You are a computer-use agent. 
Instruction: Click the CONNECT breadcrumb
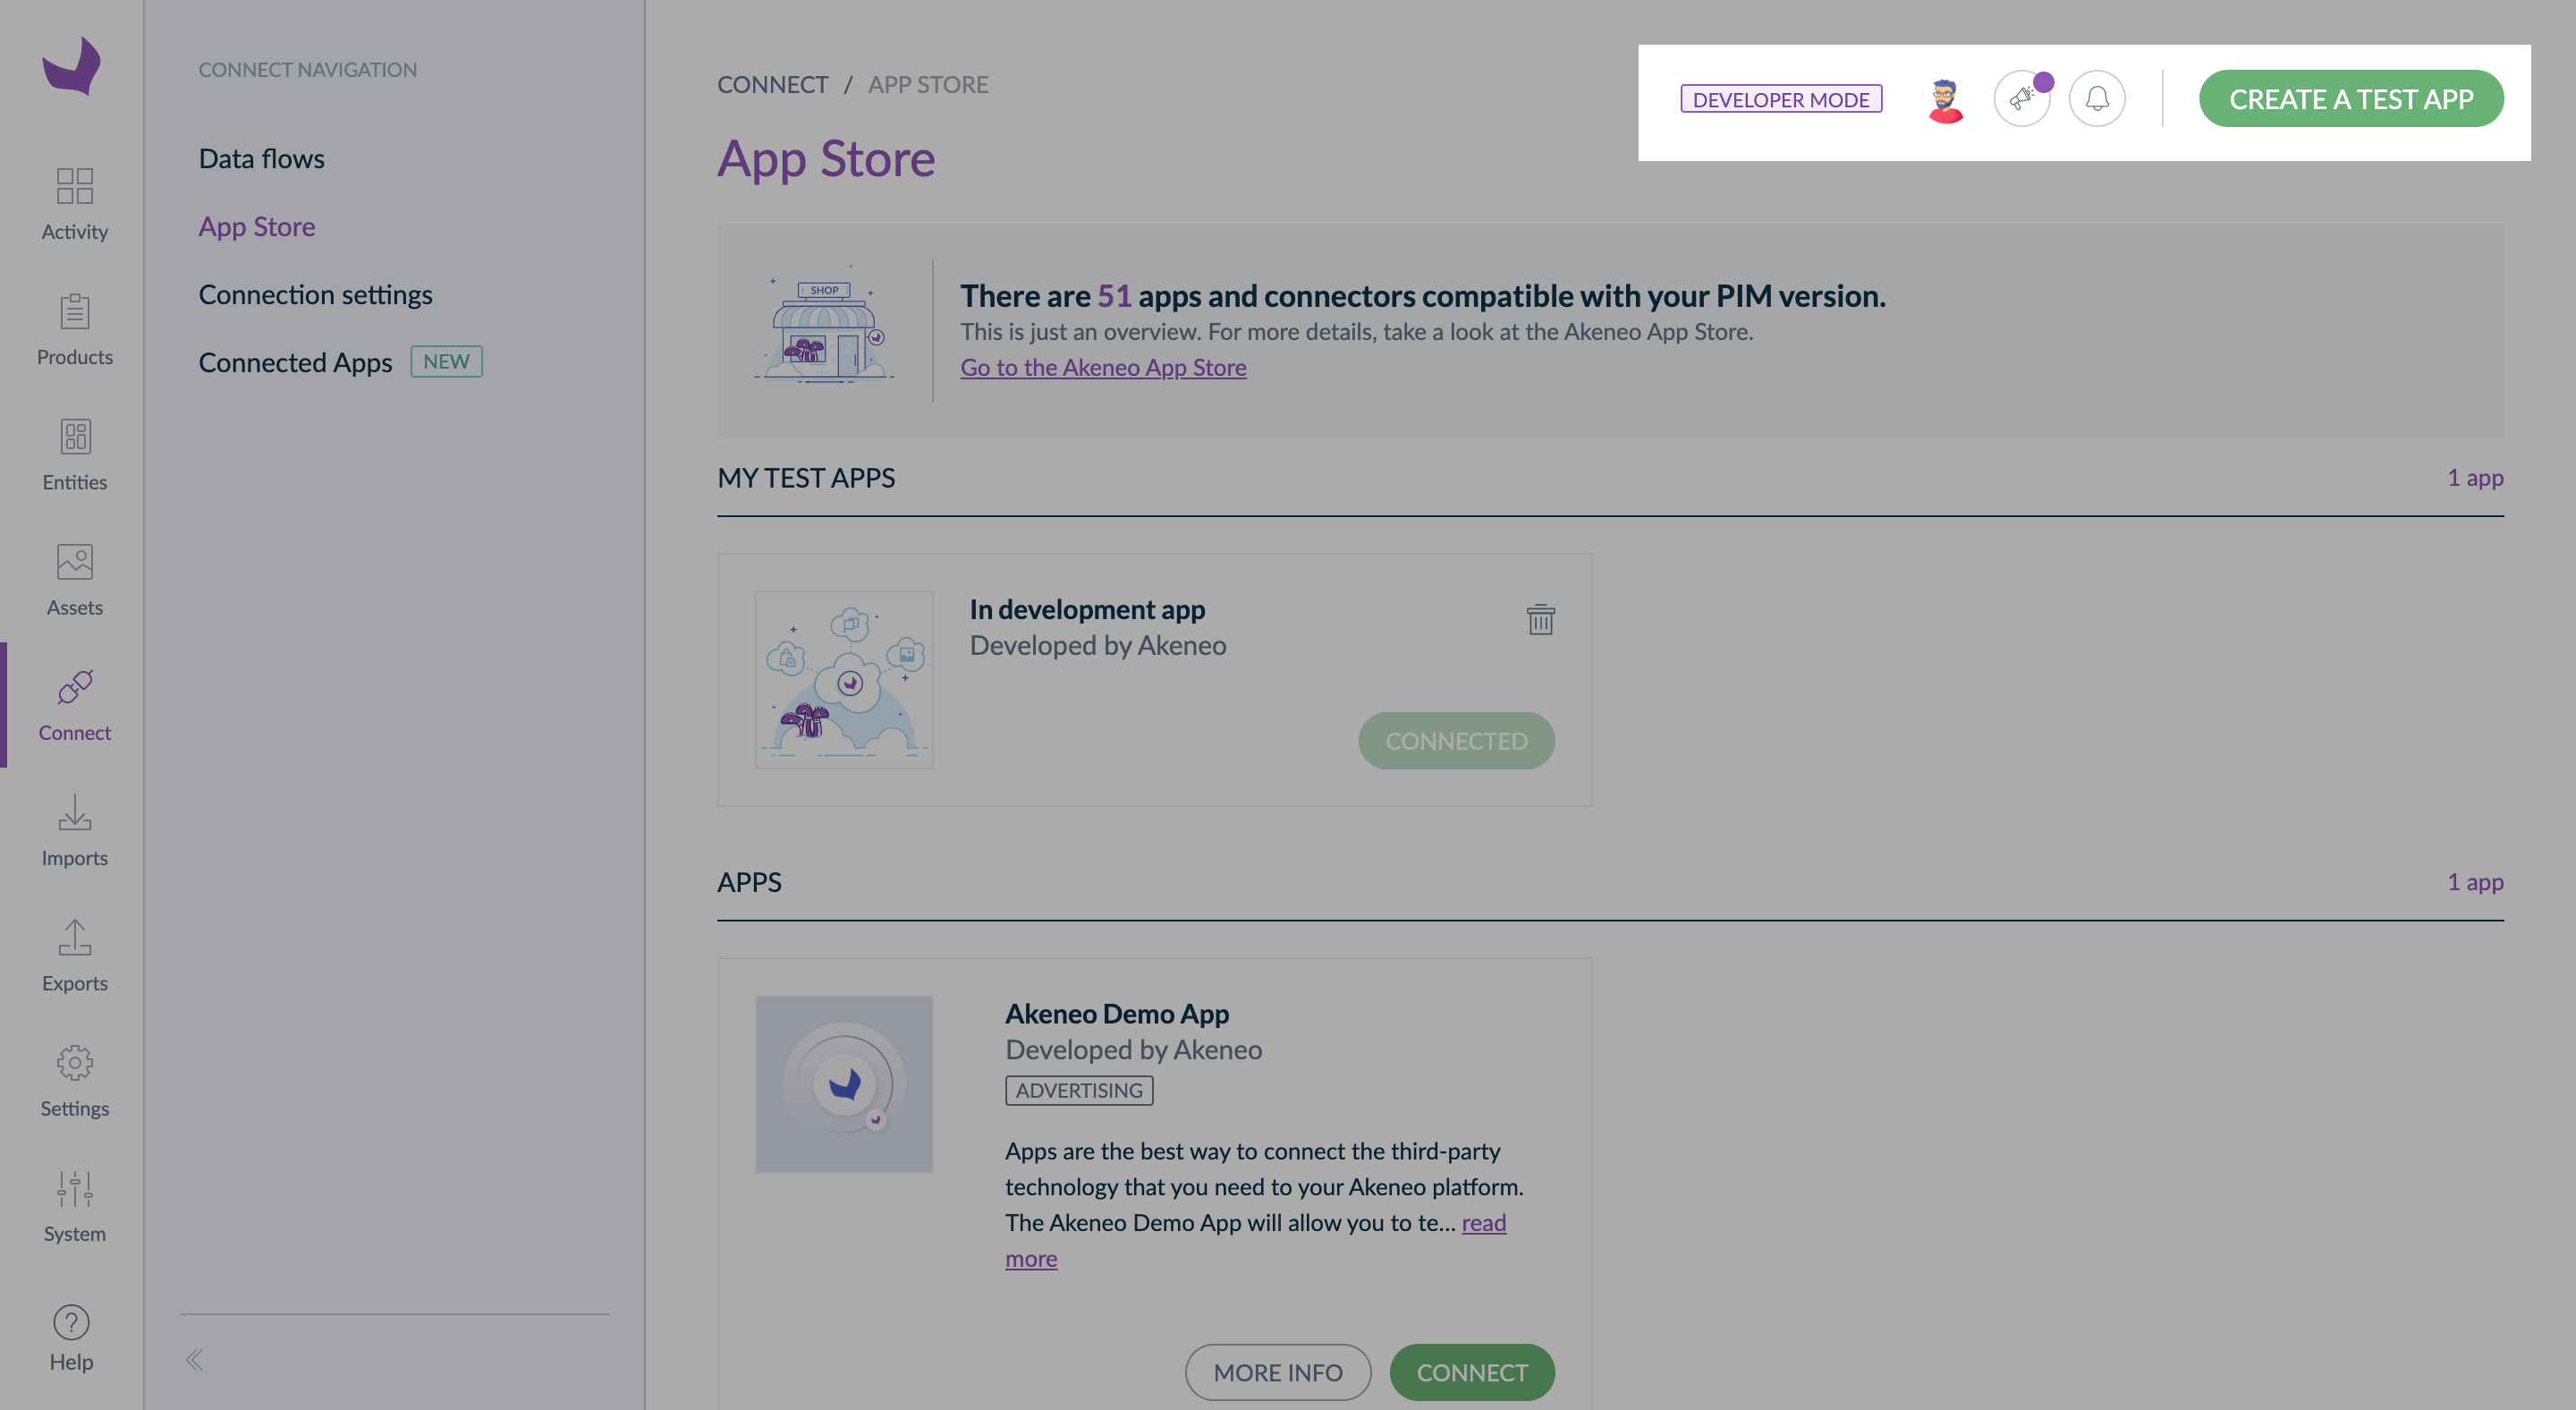772,84
